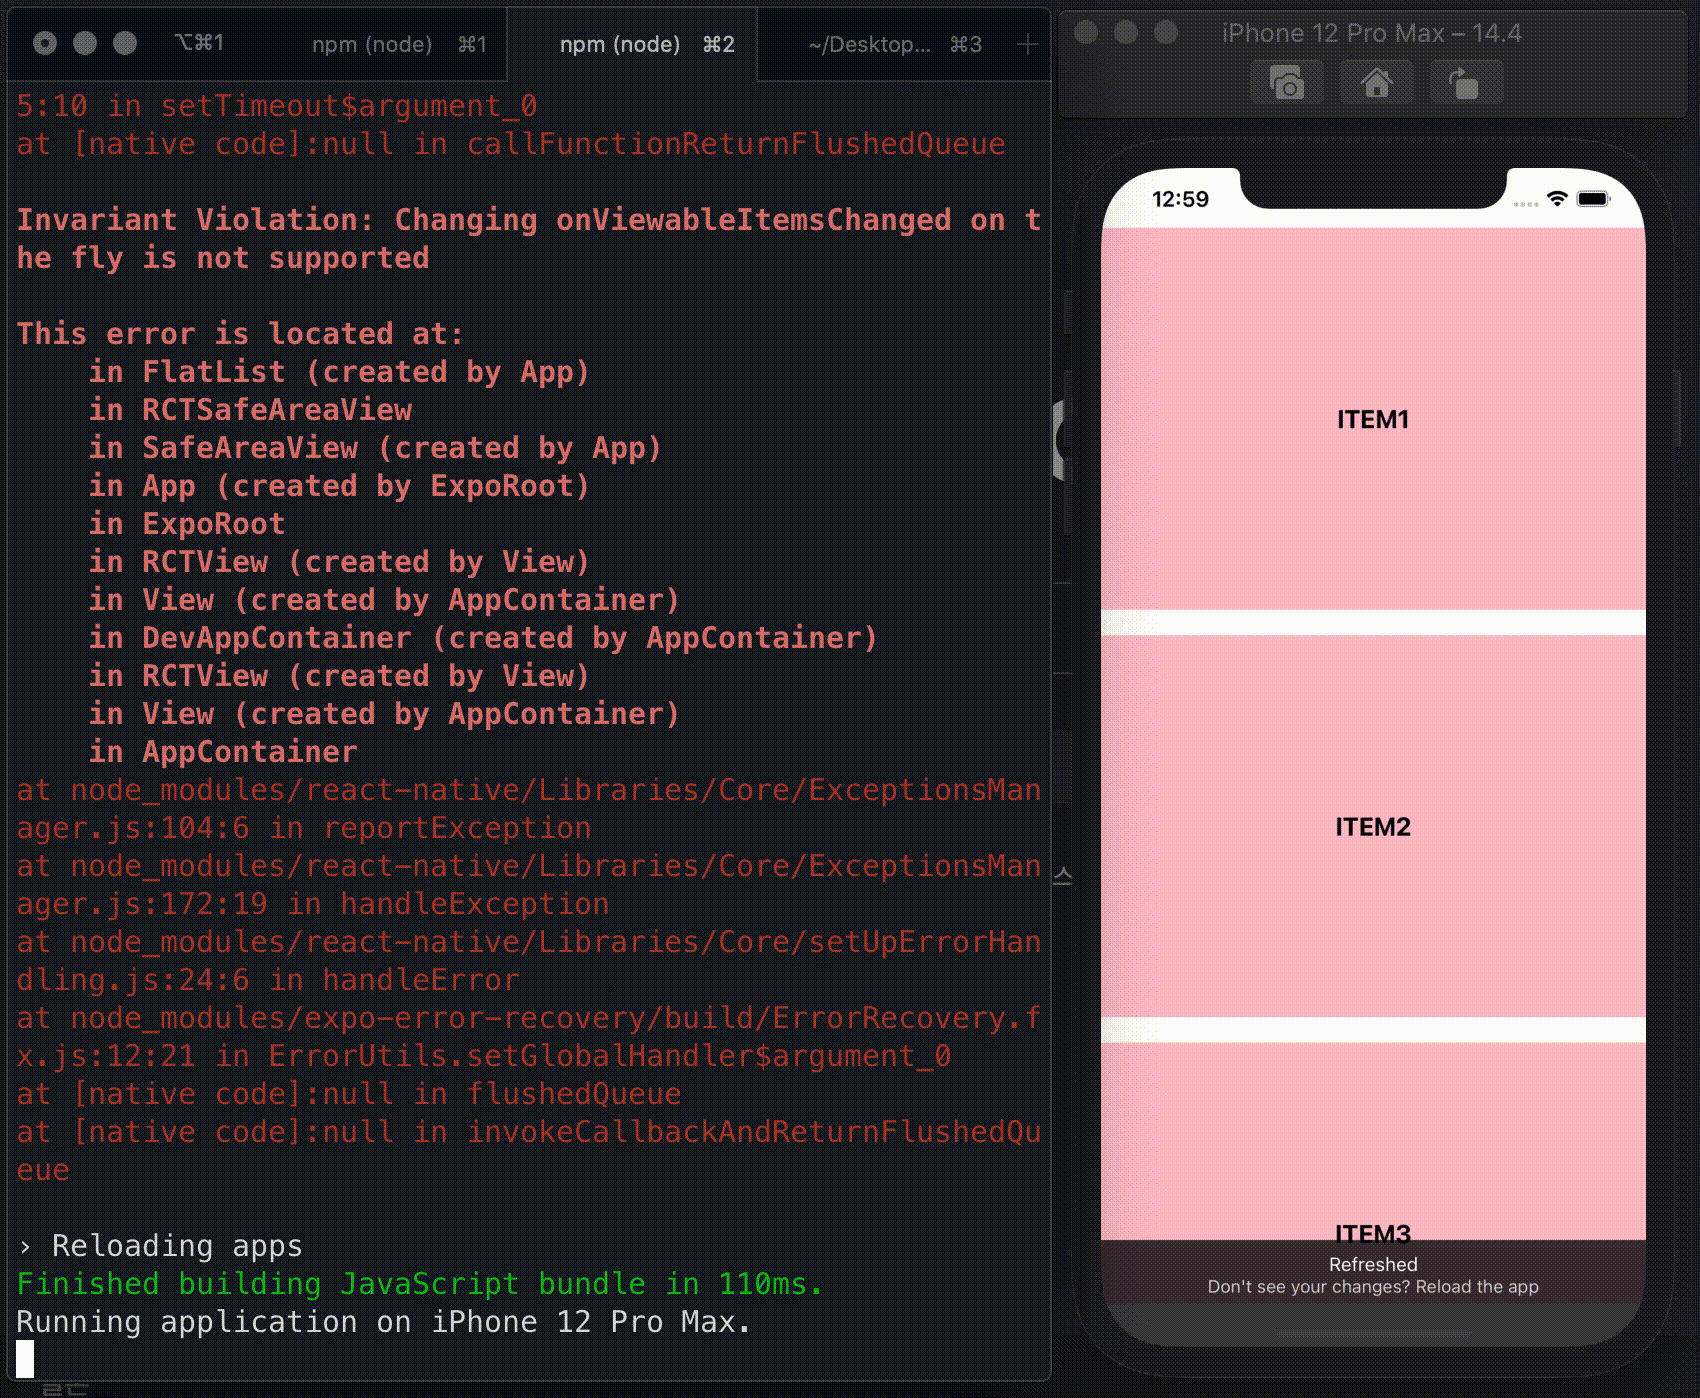Click 'This error is located at:' text
Screen dimensions: 1700x1398
pyautogui.click(x=240, y=333)
